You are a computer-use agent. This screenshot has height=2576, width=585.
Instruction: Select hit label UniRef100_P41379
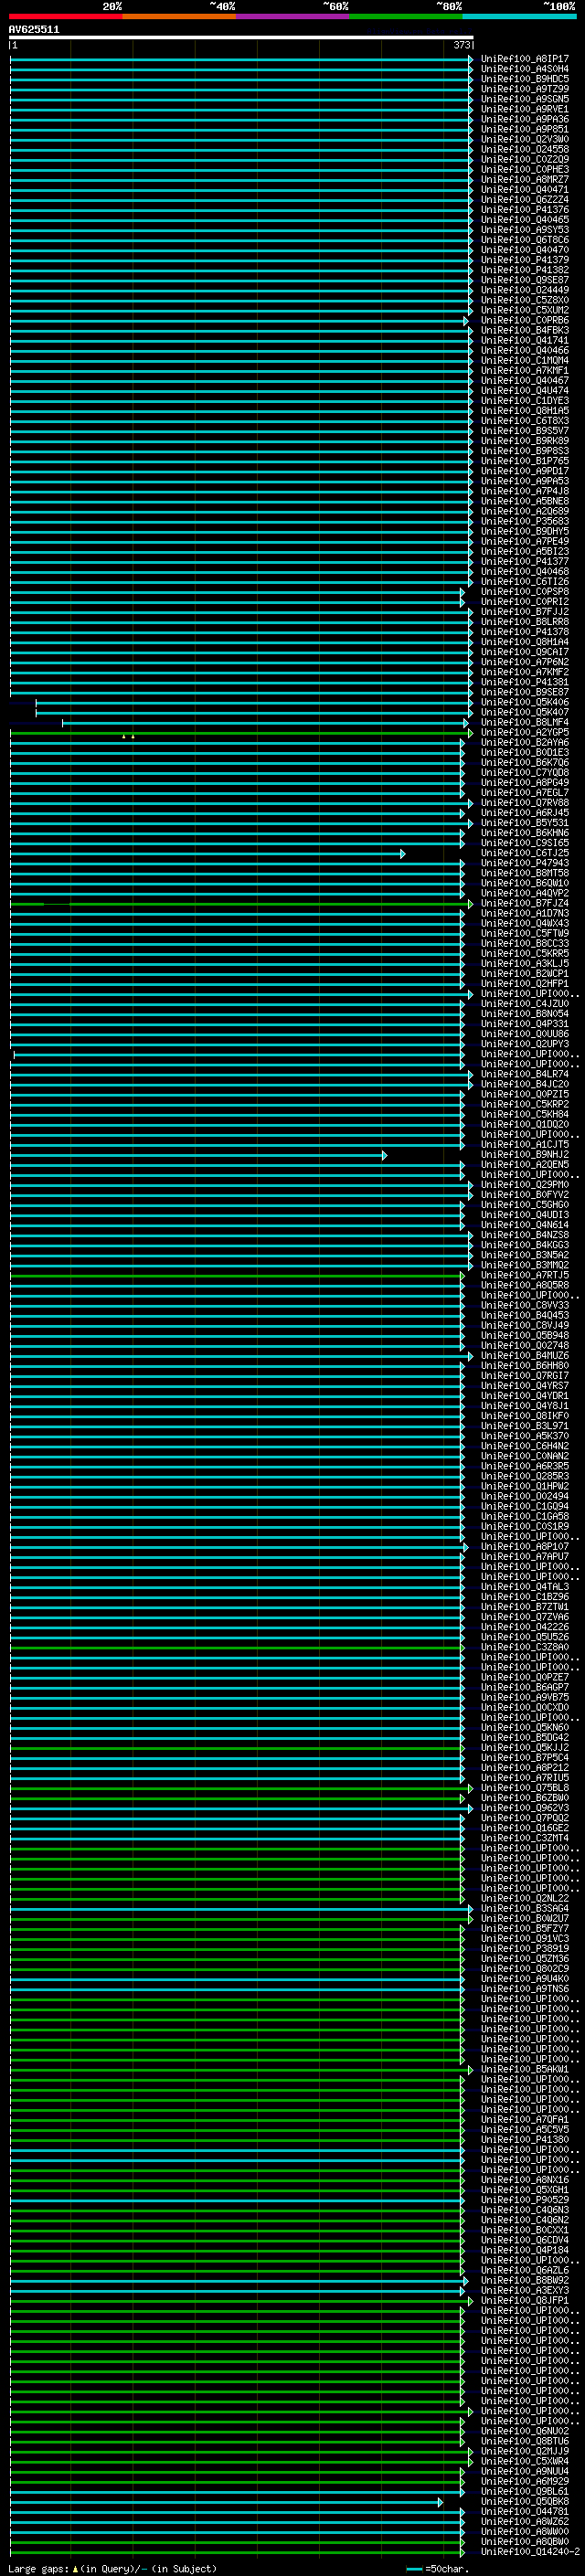point(524,260)
